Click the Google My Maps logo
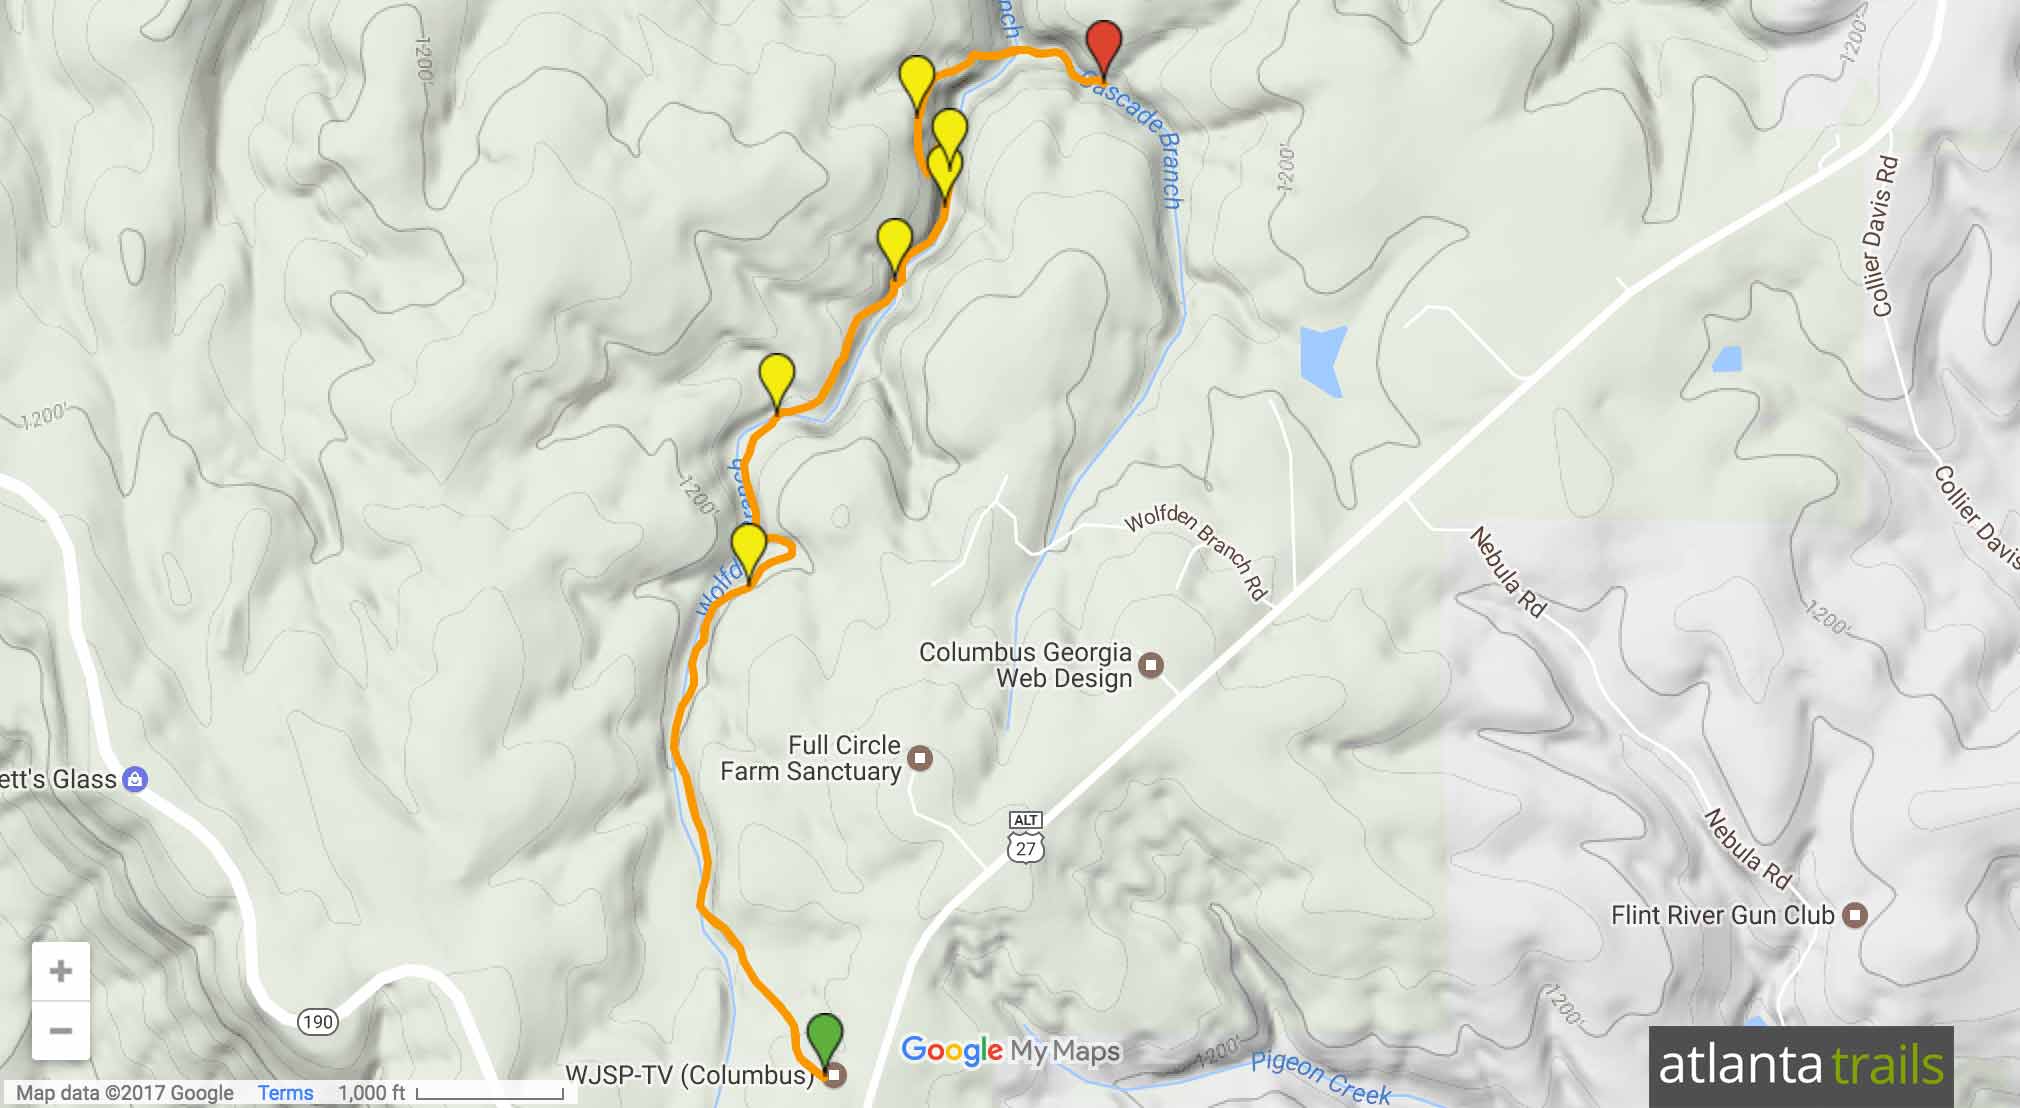 pyautogui.click(x=1010, y=1050)
